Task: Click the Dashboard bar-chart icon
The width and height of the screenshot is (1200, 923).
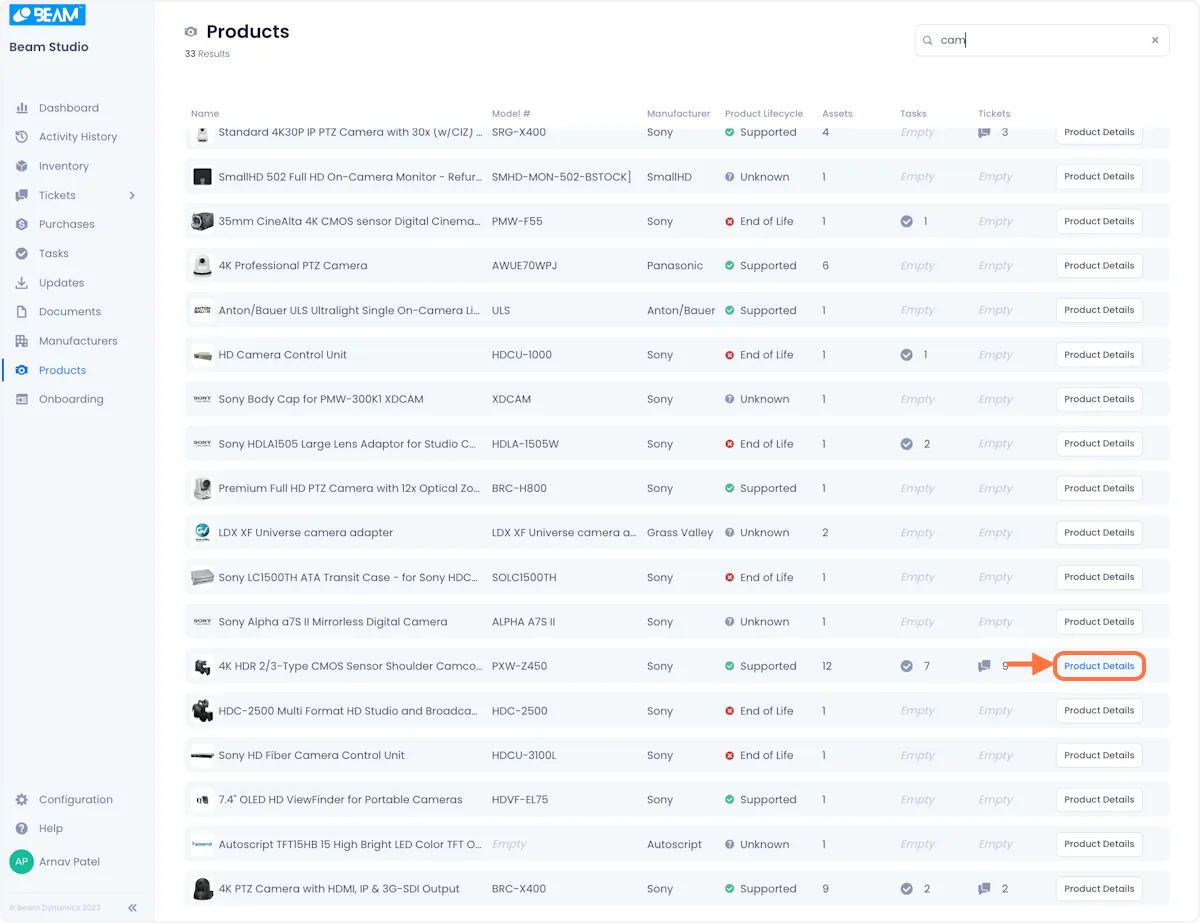Action: 22,108
